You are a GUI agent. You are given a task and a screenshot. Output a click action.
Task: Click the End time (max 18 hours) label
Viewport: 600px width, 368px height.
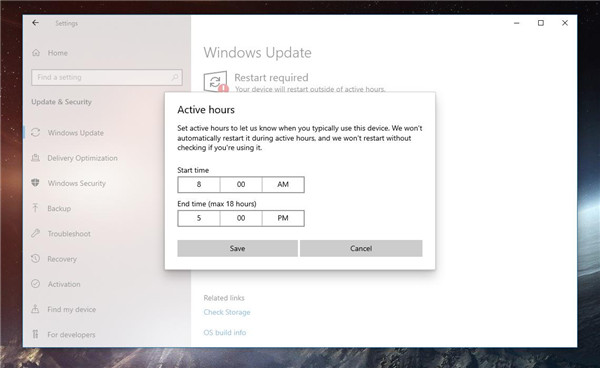pyautogui.click(x=217, y=204)
